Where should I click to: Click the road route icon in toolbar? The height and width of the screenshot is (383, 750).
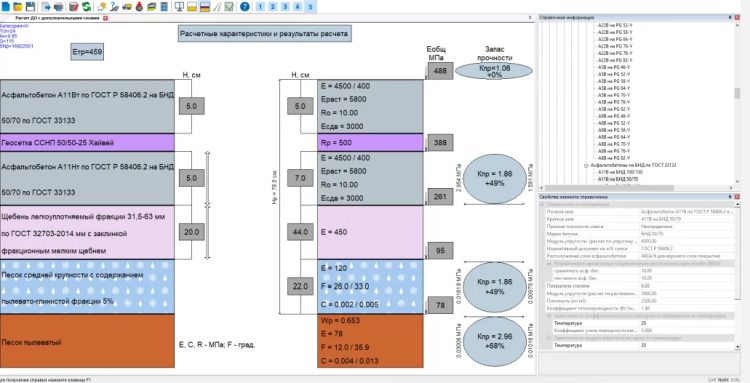(x=114, y=7)
